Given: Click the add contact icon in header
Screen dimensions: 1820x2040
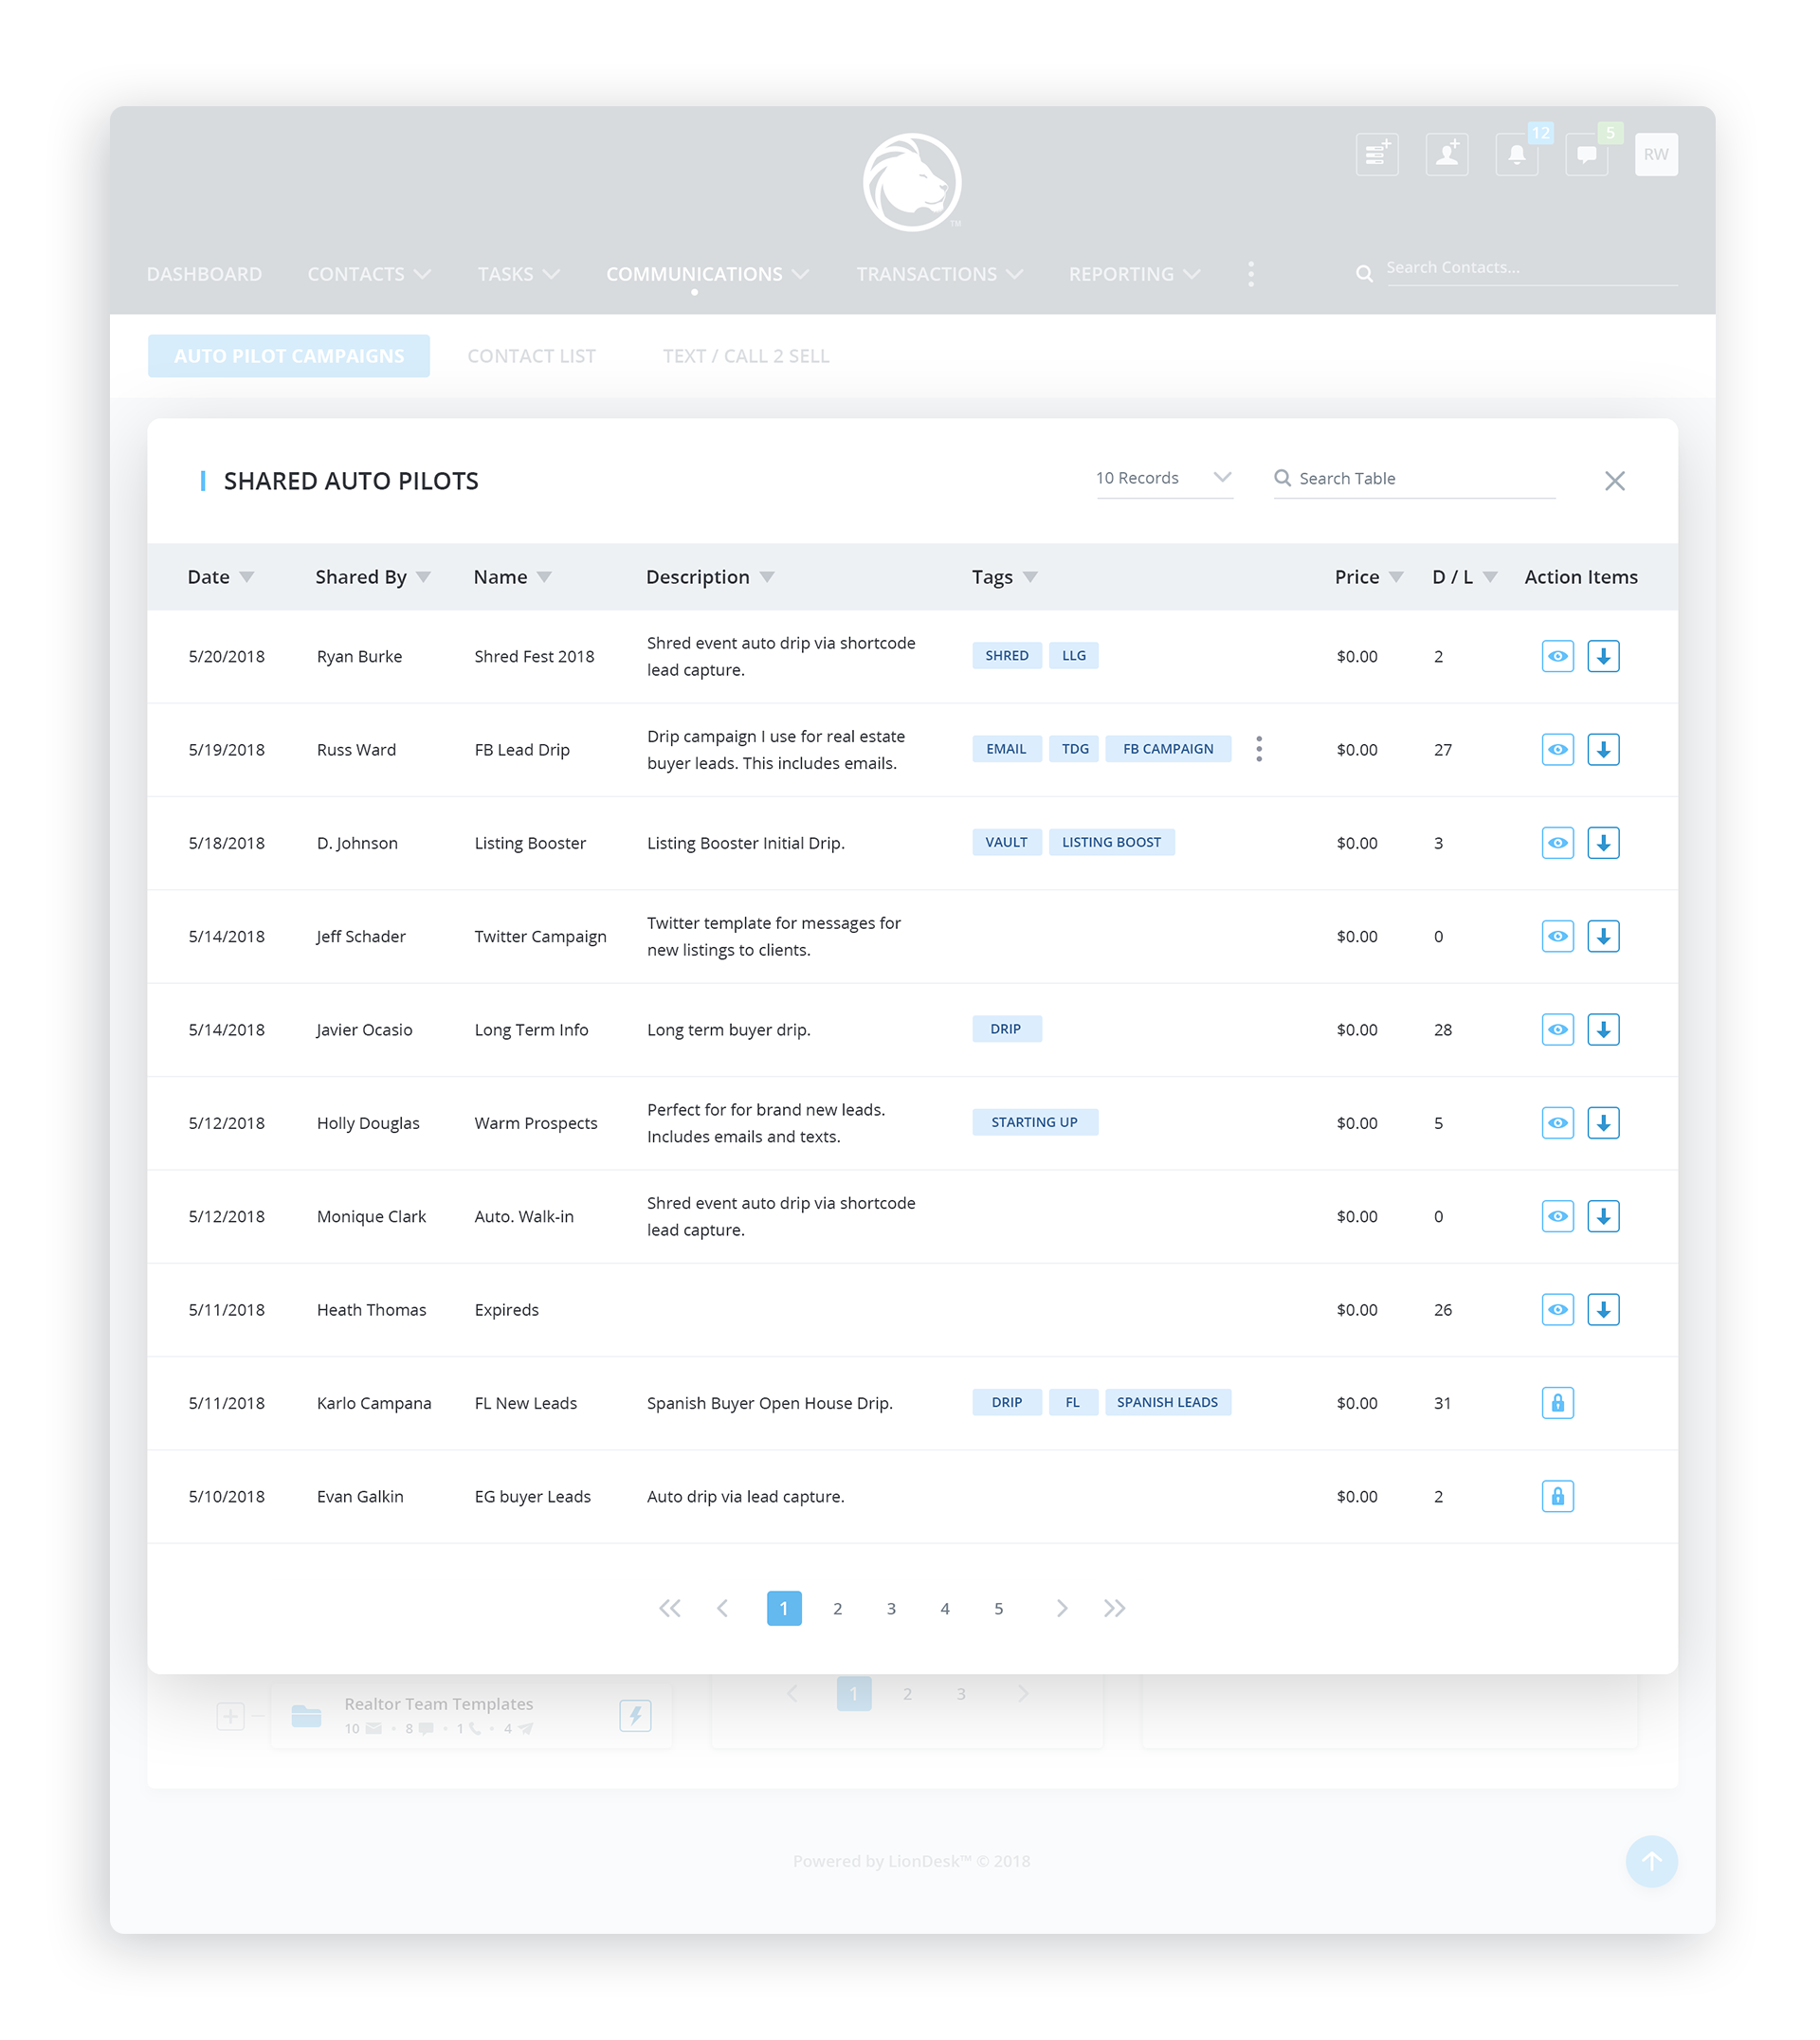Looking at the screenshot, I should (1446, 154).
